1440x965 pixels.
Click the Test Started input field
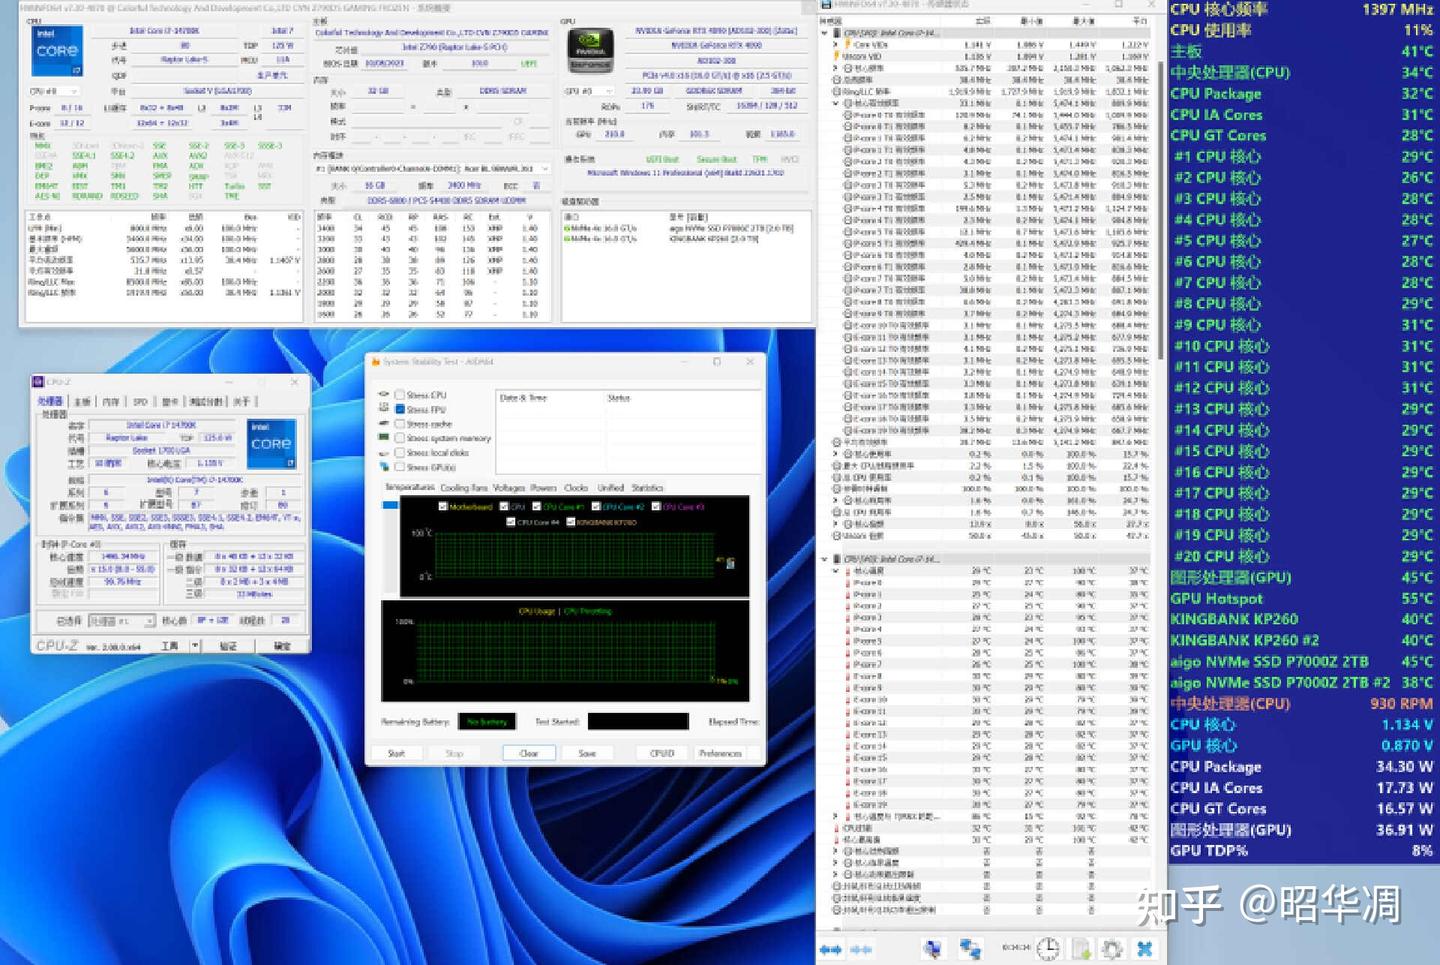[637, 722]
